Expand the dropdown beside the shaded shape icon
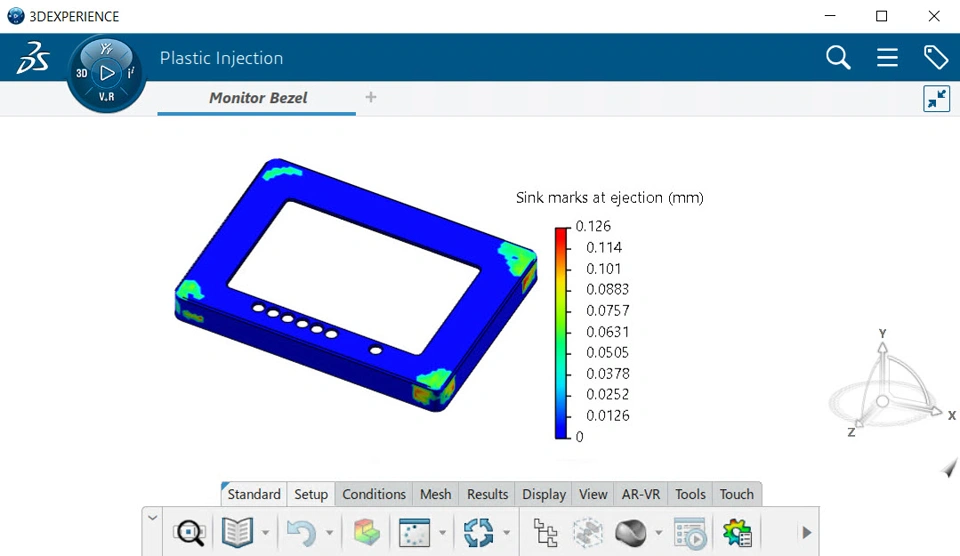The height and width of the screenshot is (556, 960). pos(659,533)
